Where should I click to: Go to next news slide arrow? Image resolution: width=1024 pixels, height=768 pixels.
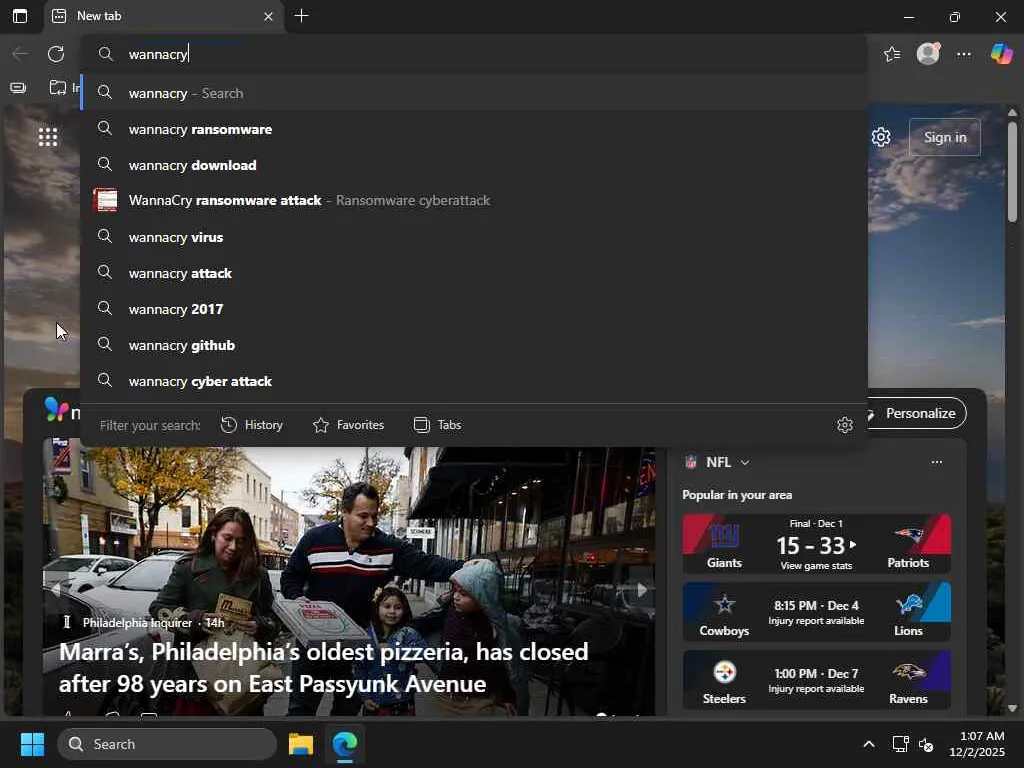(x=642, y=590)
